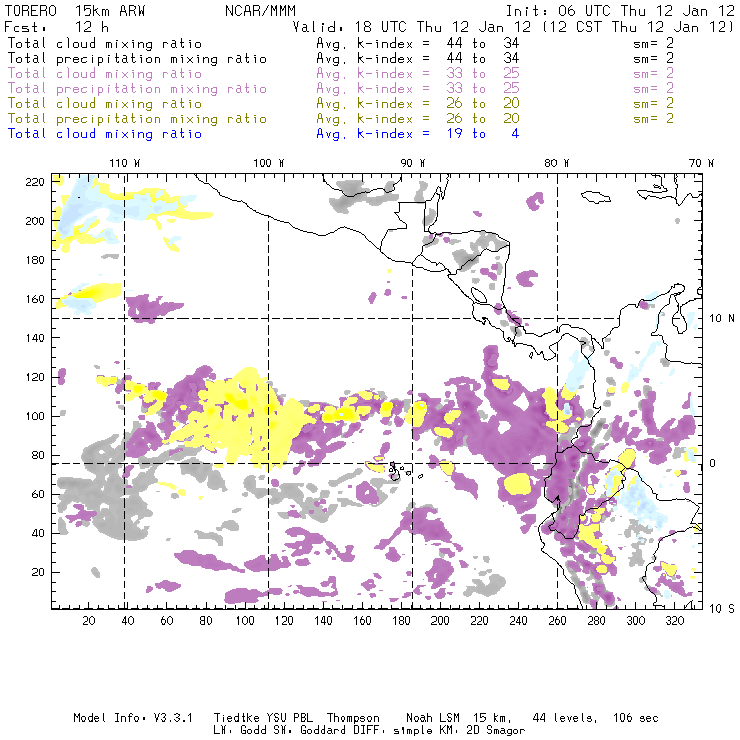Click the horizontal axis tick label "320"
Viewport: 740px width, 740px height.
click(674, 621)
